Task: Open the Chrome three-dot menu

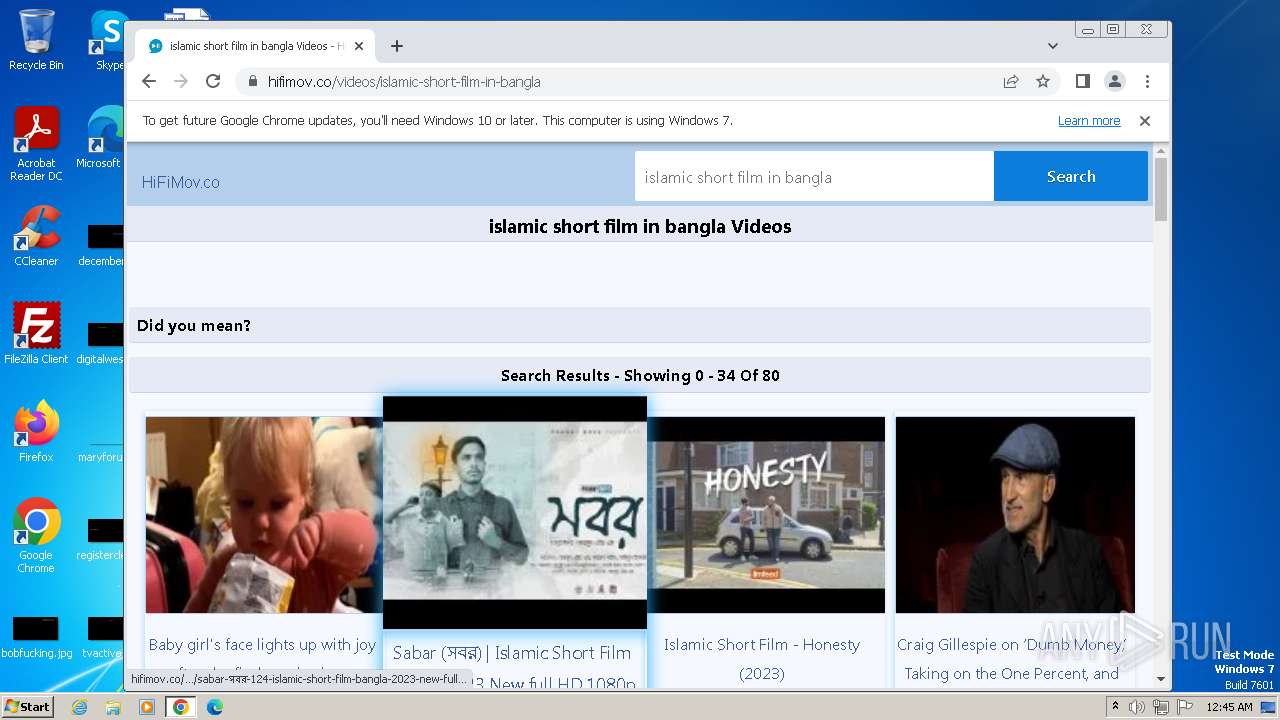Action: pos(1147,81)
